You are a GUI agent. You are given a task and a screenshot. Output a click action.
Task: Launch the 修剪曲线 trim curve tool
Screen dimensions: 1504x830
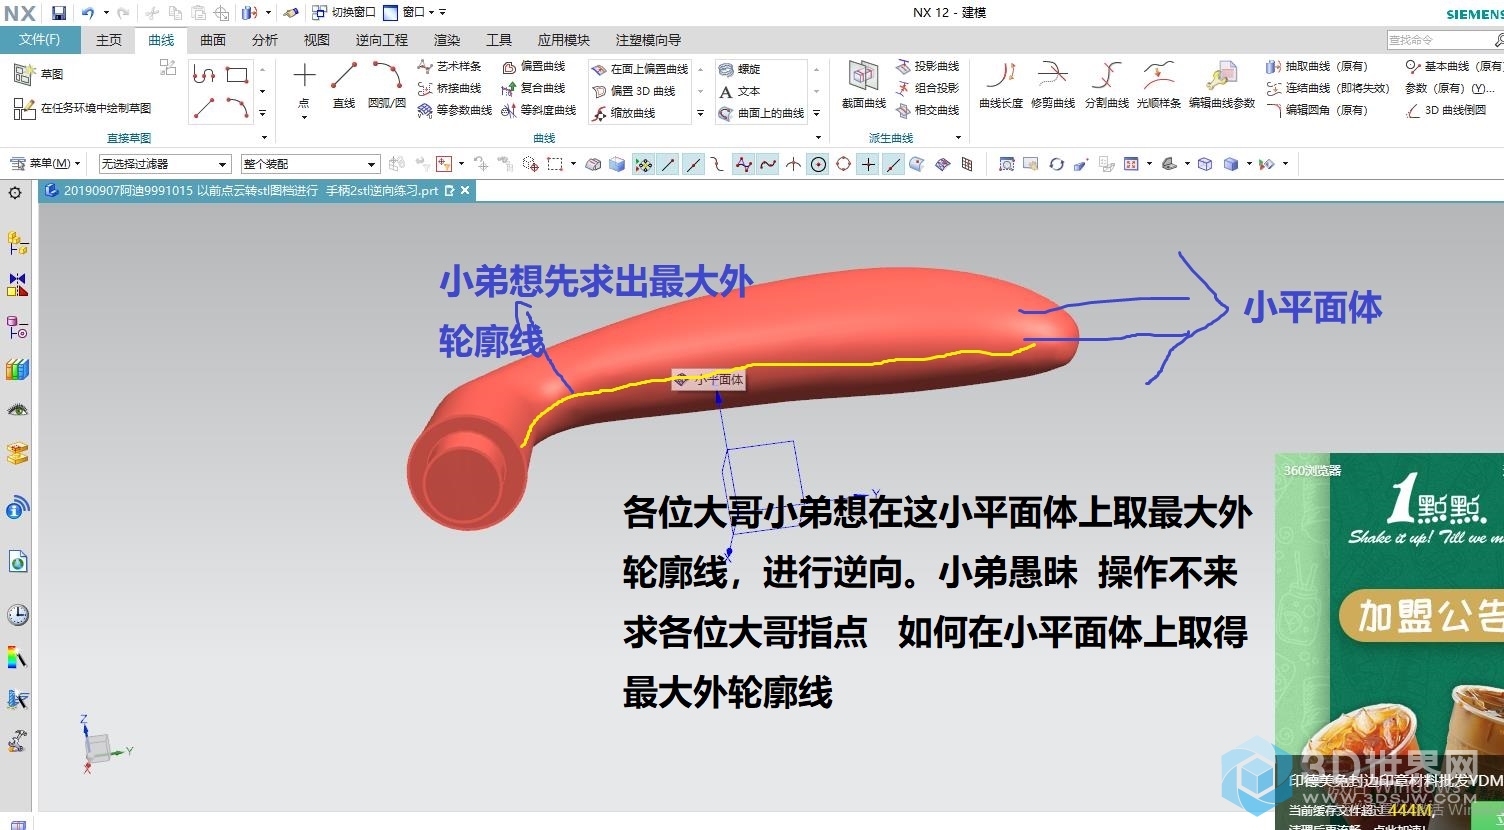1053,84
